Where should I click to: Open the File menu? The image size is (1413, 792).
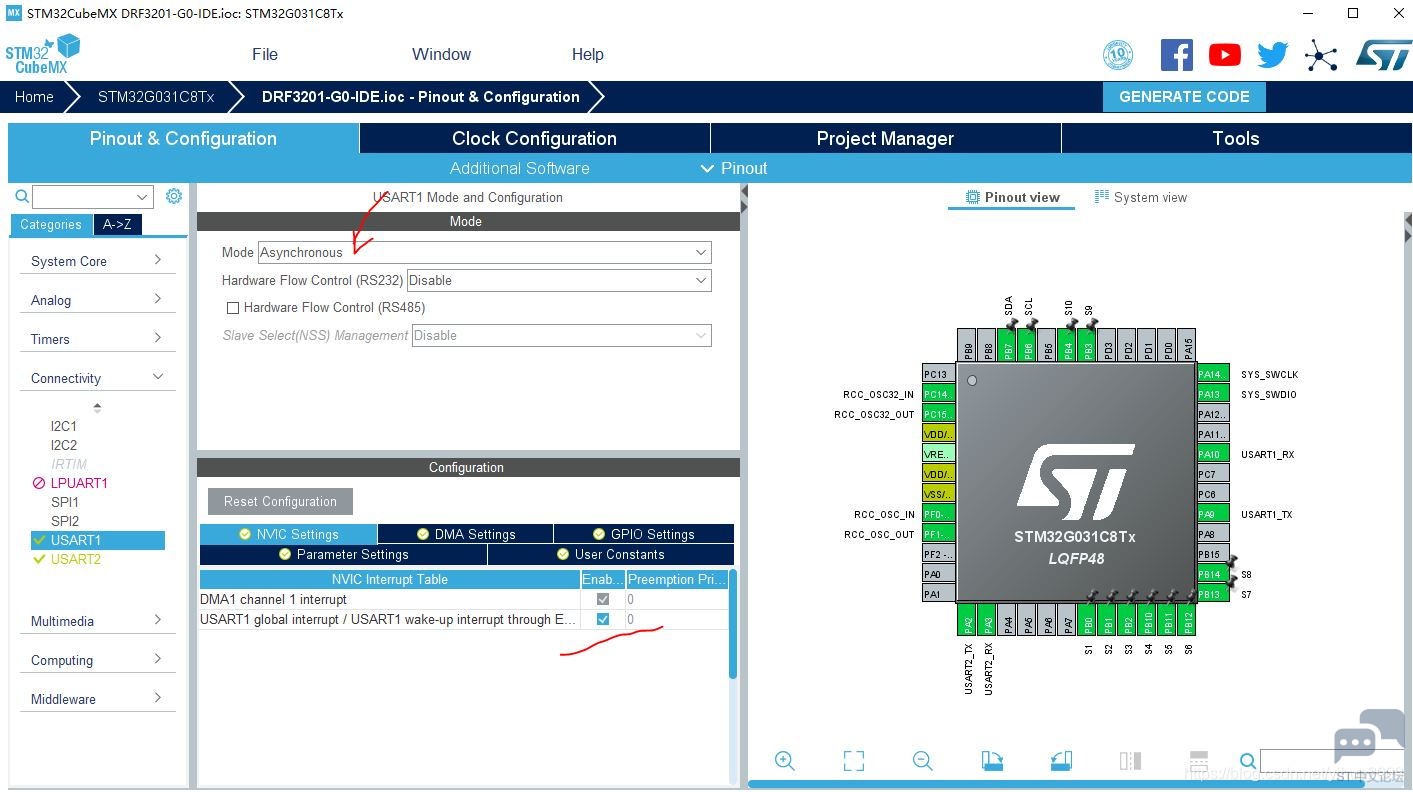[265, 54]
